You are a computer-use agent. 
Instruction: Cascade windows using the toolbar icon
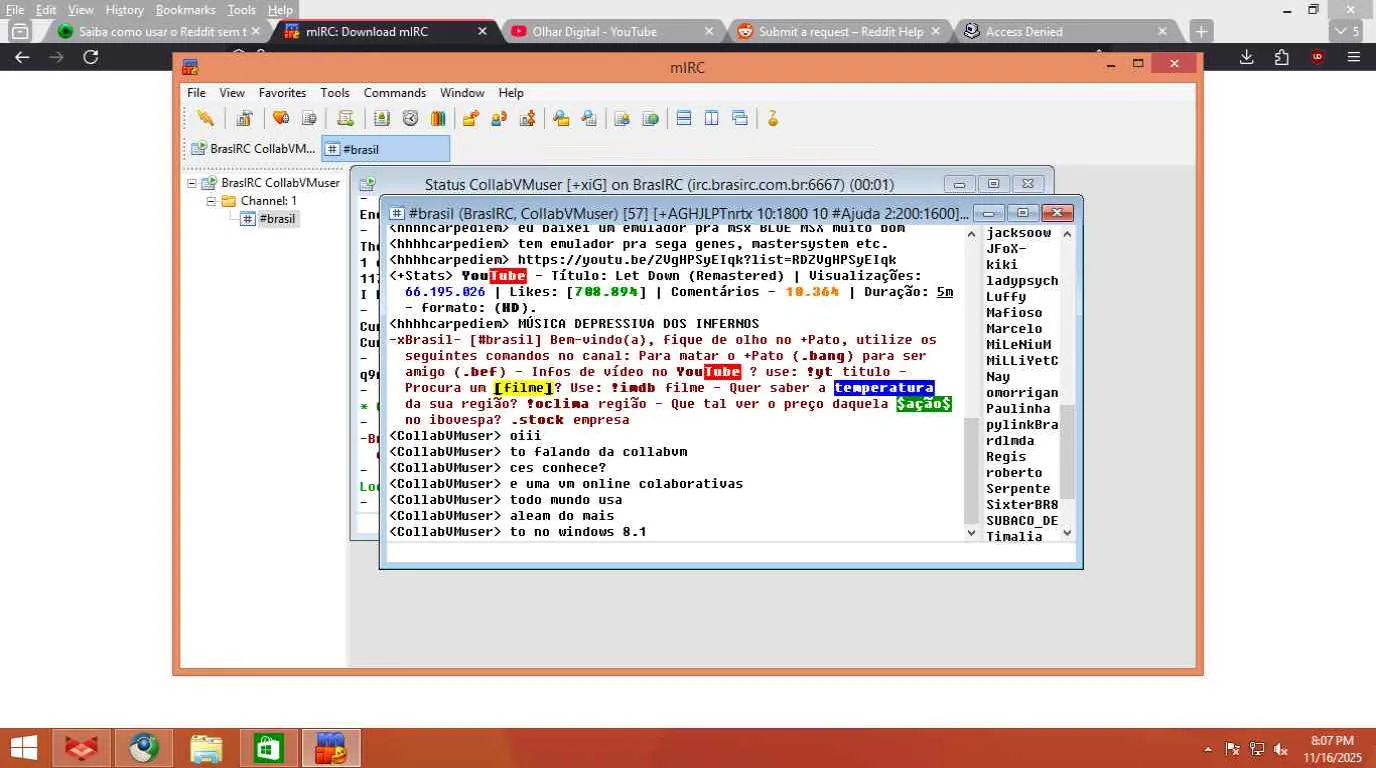point(740,118)
